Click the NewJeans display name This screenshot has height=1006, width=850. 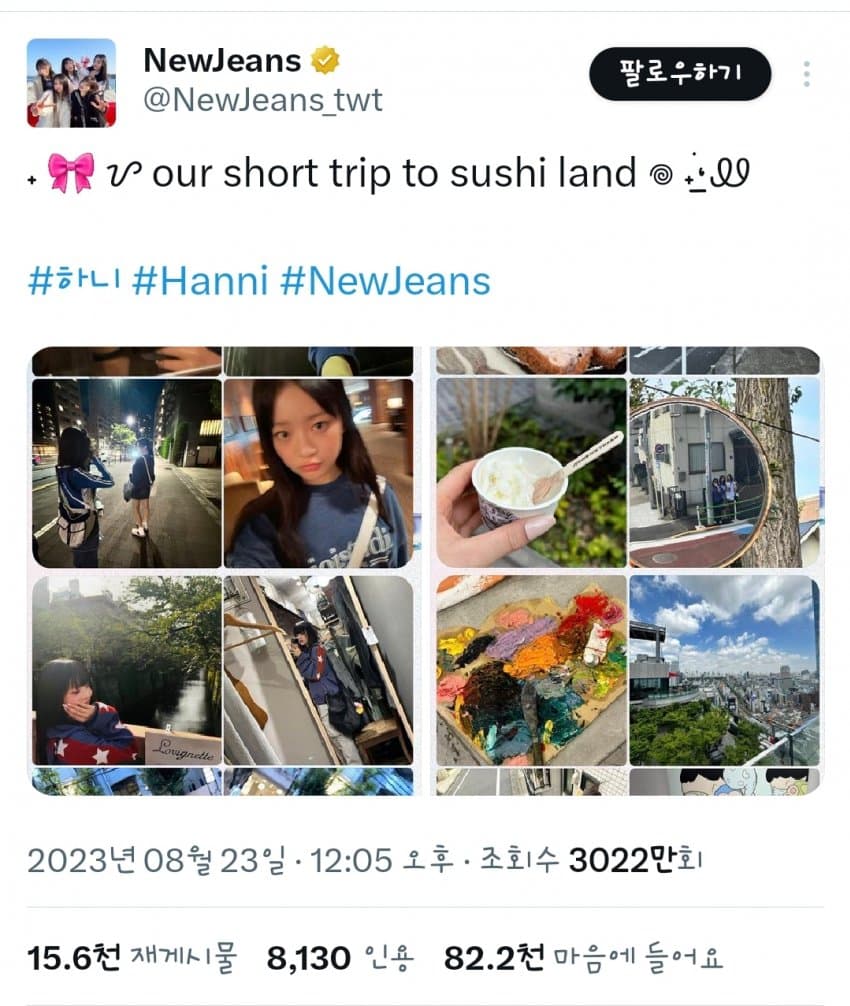(x=222, y=61)
